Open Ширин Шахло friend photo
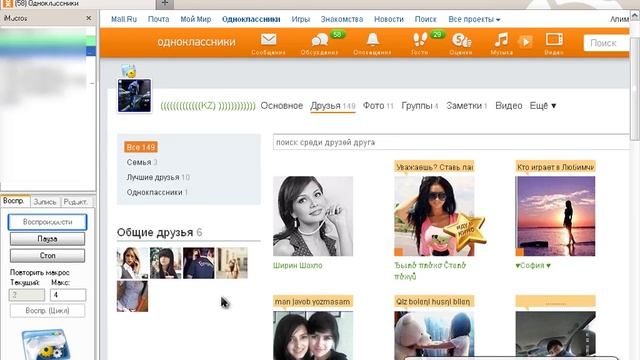Screen dimensions: 640x360 click(313, 216)
